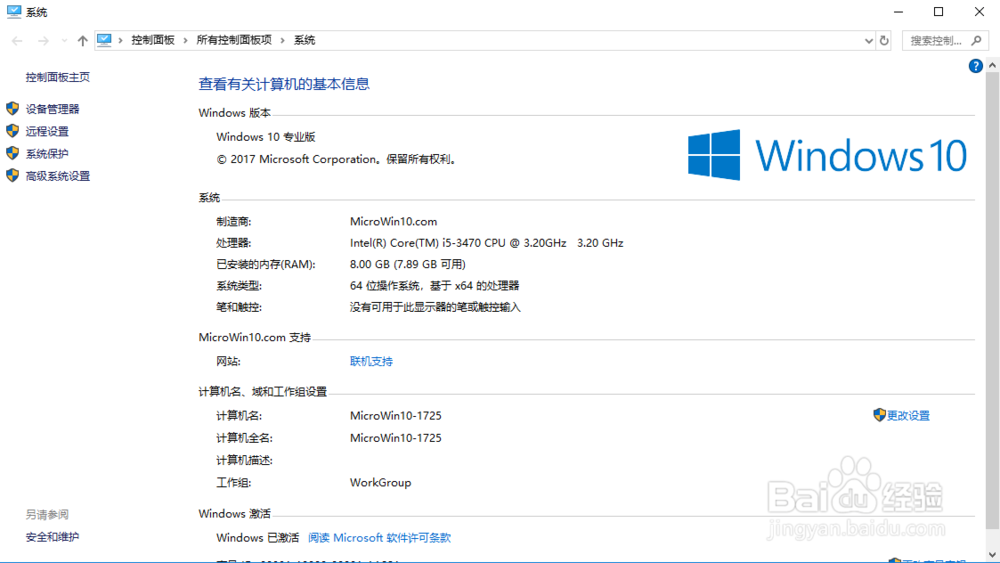Viewport: 1000px width, 563px height.
Task: Expand the chevron after 所有控制面板项 breadcrumb
Action: coord(283,40)
